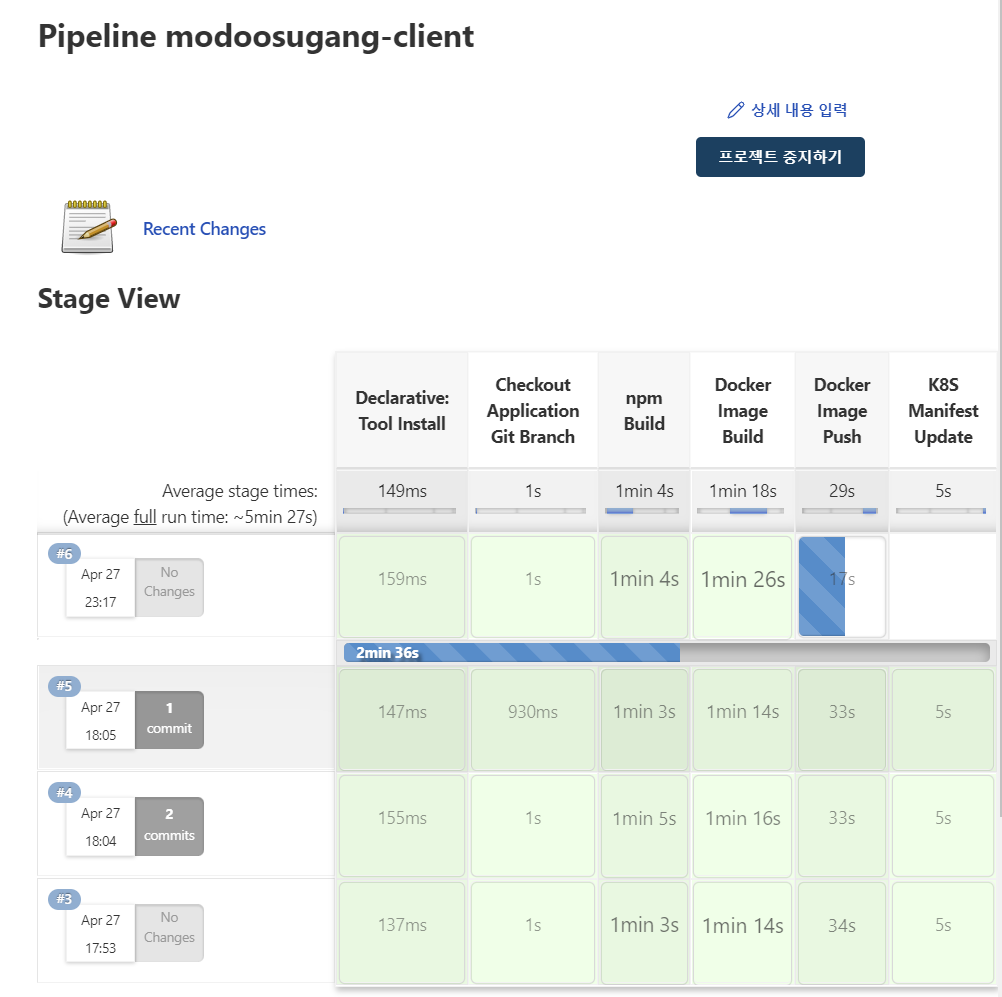Click the average 1min 18s Docker Build time
Image resolution: width=1002 pixels, height=997 pixels.
(743, 491)
